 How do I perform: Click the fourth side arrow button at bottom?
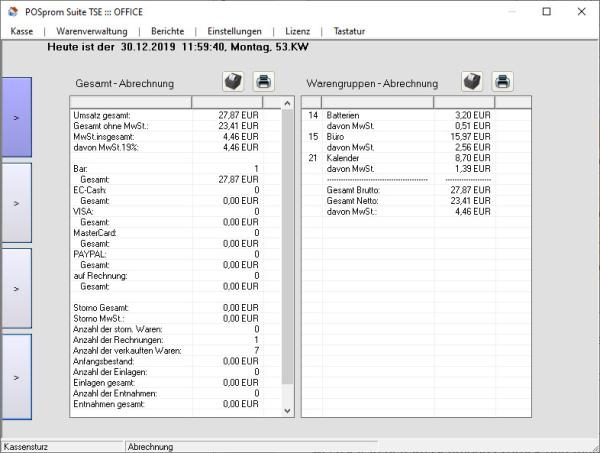(16, 376)
